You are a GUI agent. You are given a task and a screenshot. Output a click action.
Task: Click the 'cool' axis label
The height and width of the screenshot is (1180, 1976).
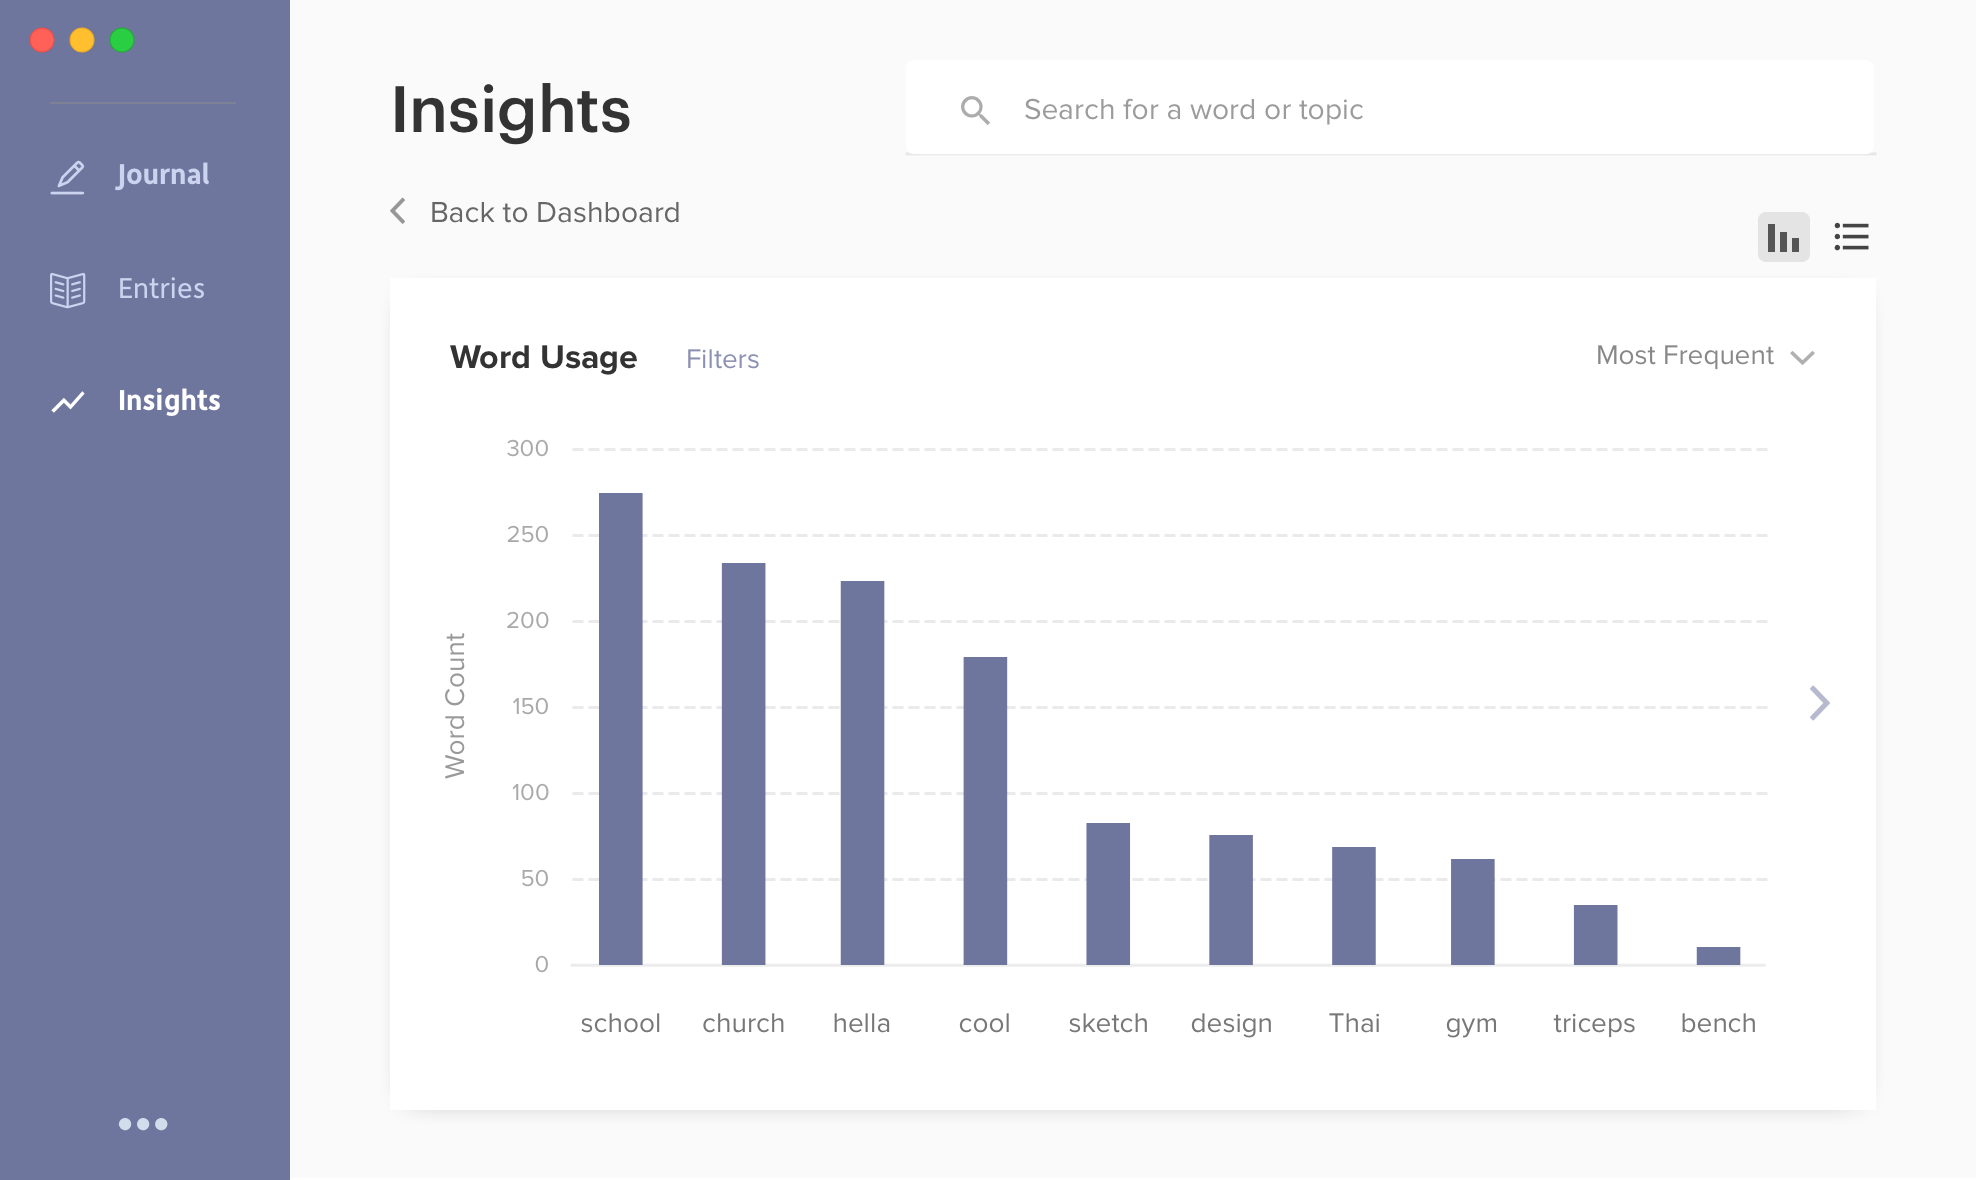coord(985,1023)
